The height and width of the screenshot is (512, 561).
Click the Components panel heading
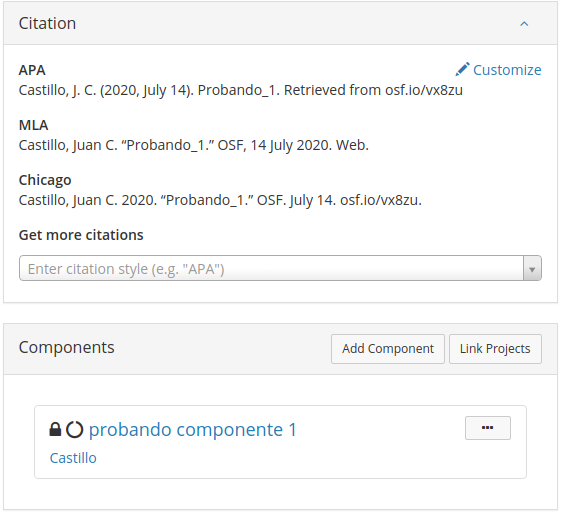[67, 347]
